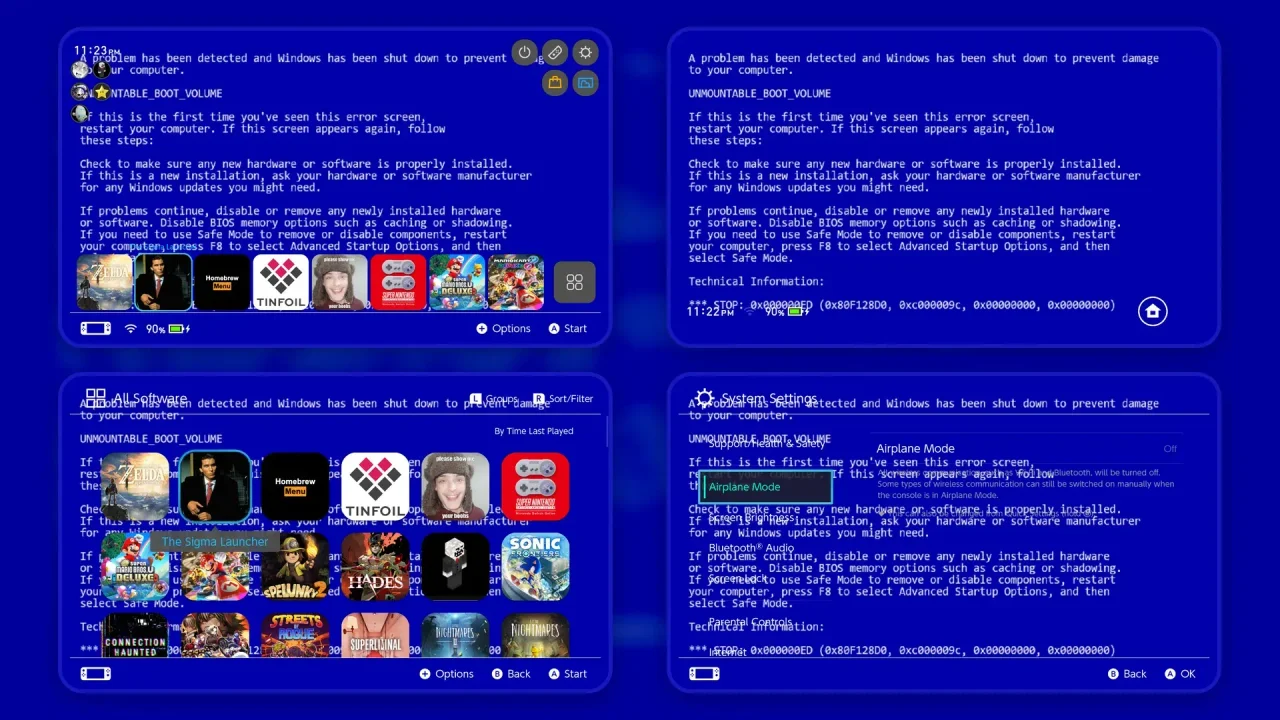Image resolution: width=1280 pixels, height=720 pixels.
Task: Select Parental Controls in settings sidebar
Action: click(750, 622)
